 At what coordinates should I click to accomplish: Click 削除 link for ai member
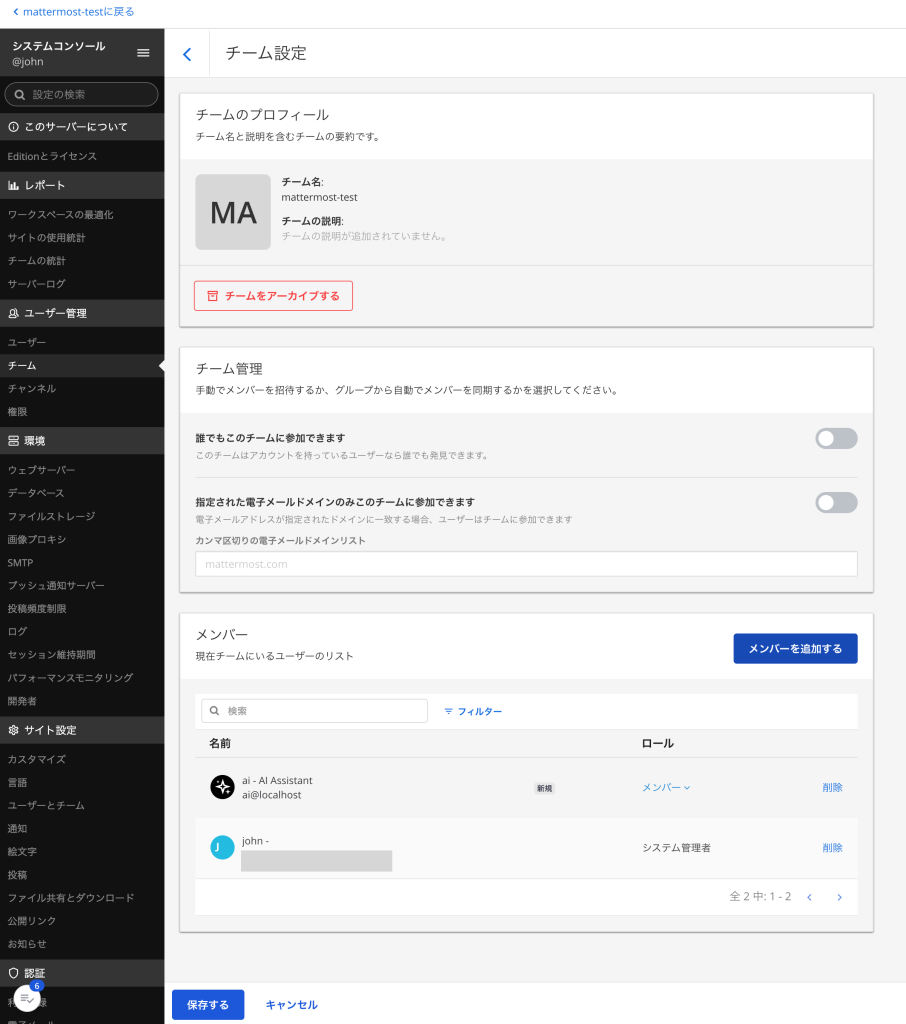832,787
